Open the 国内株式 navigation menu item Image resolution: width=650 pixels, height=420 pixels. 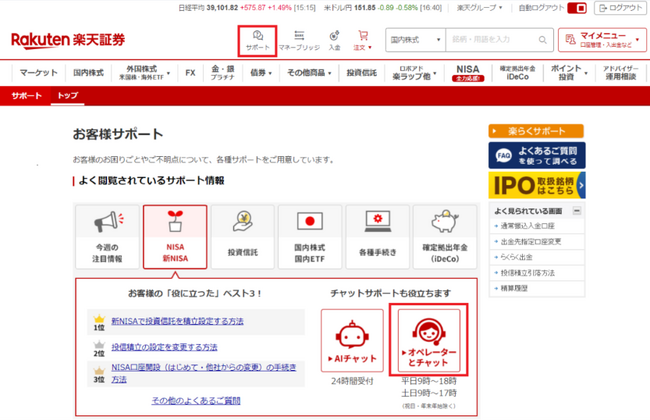pos(88,73)
